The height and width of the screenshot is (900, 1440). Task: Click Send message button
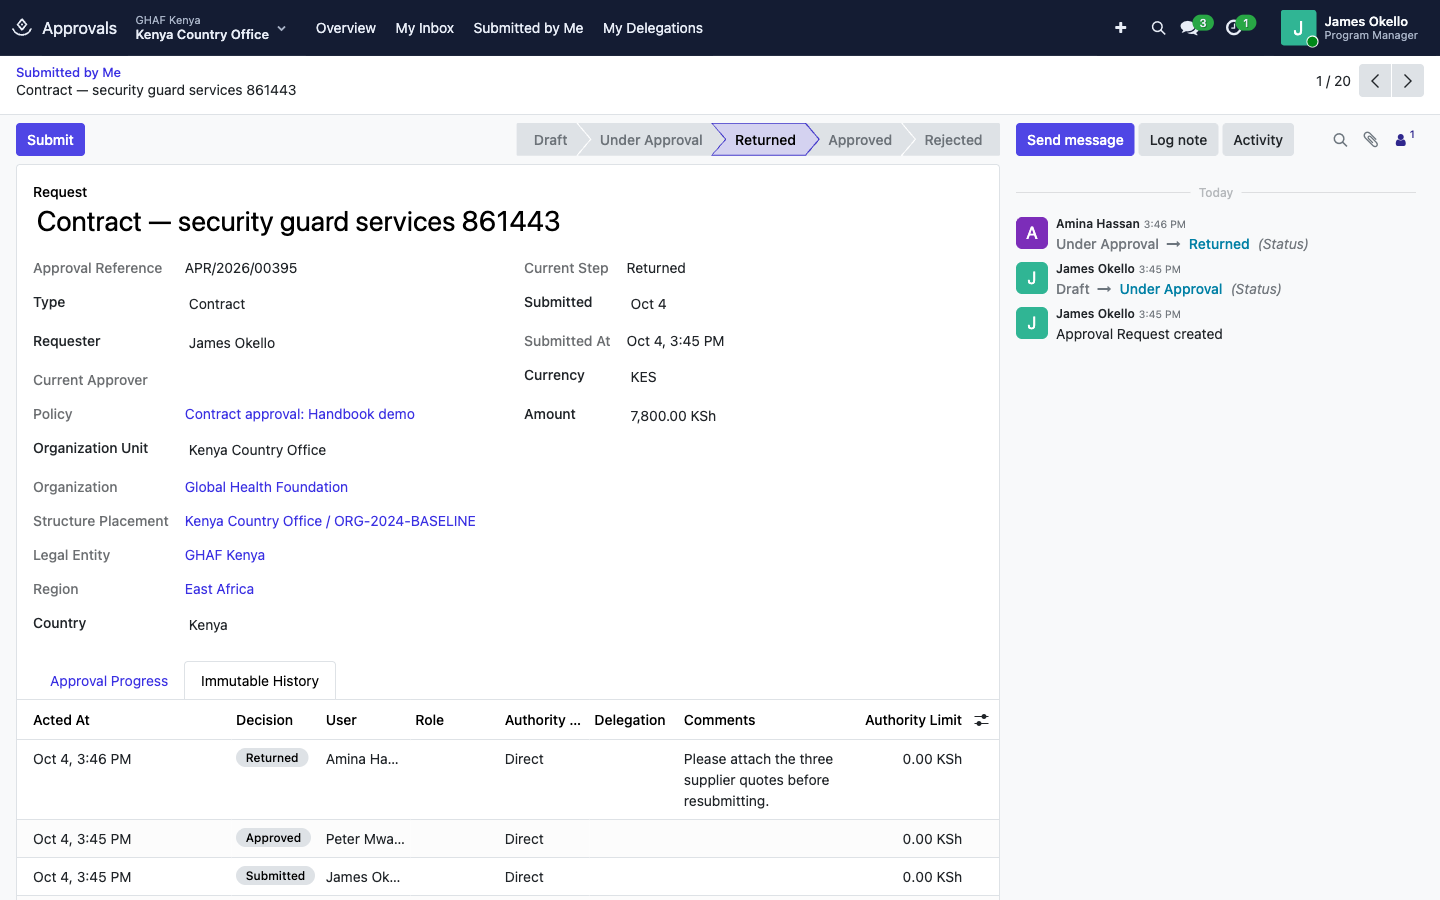click(1075, 140)
